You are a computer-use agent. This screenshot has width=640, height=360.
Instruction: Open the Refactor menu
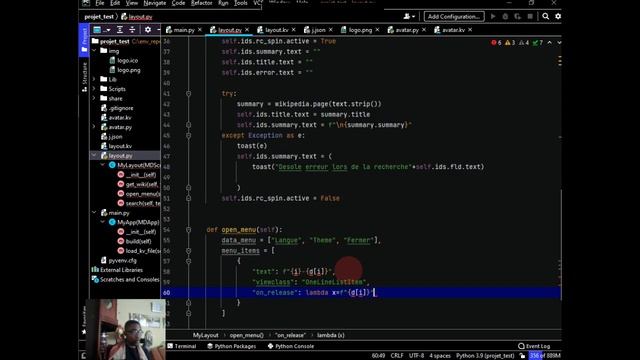202,3
